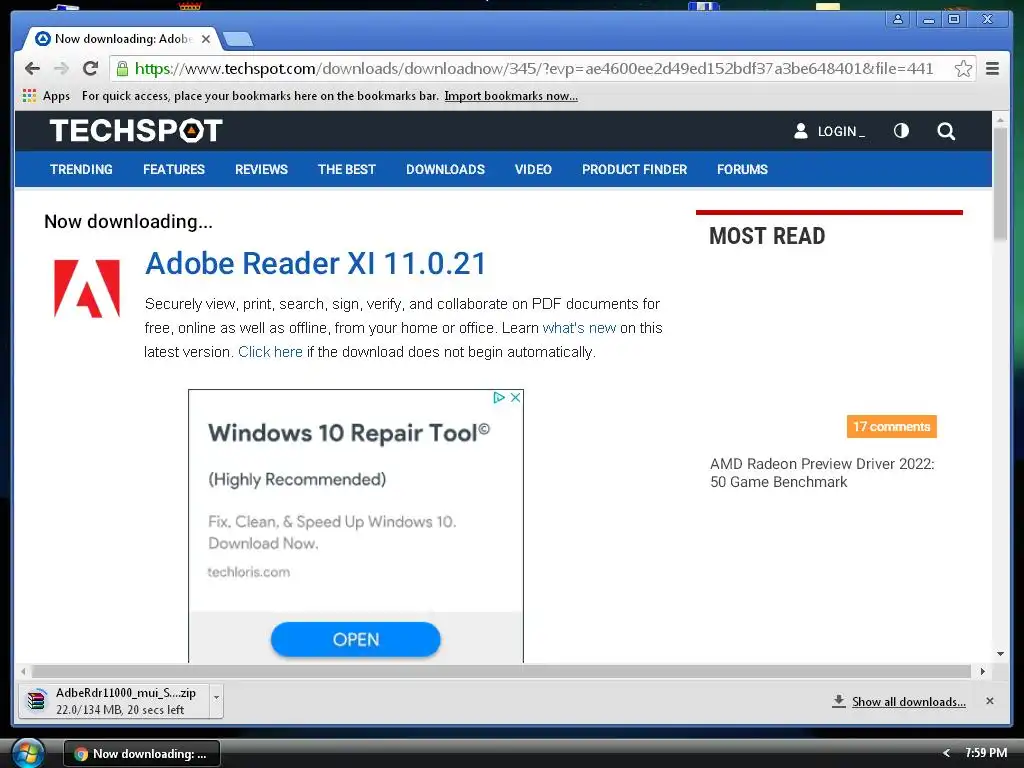Open site search magnifier icon
This screenshot has width=1024, height=768.
tap(946, 131)
